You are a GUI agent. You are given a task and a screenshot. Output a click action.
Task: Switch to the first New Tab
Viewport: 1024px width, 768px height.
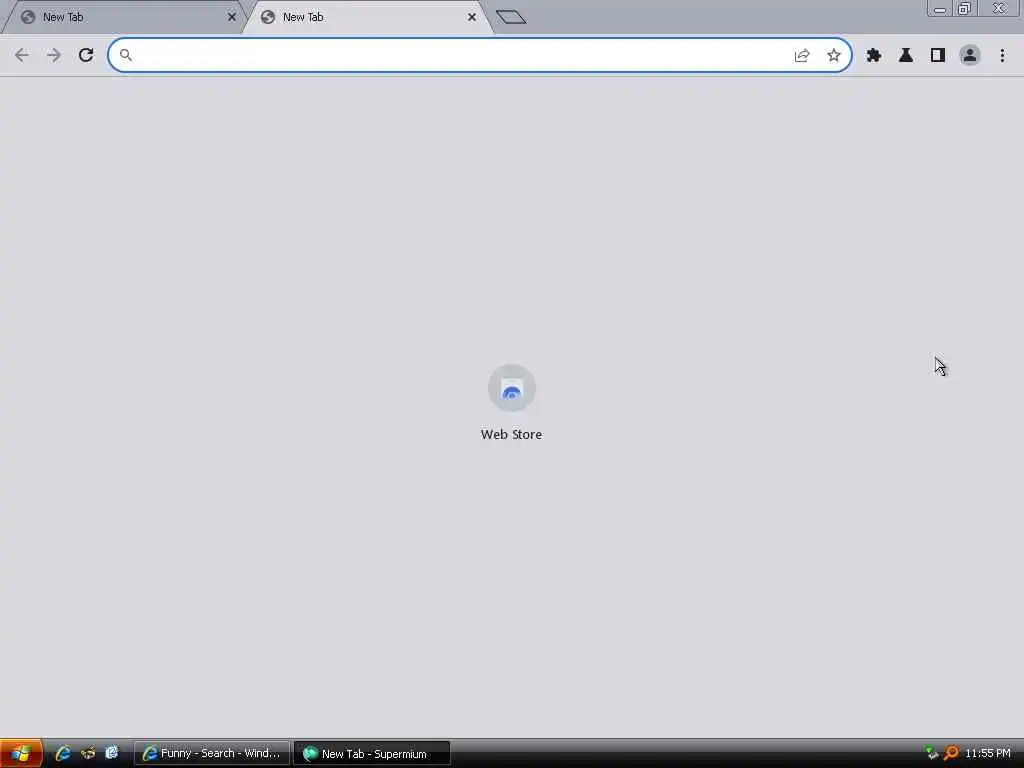pyautogui.click(x=122, y=17)
